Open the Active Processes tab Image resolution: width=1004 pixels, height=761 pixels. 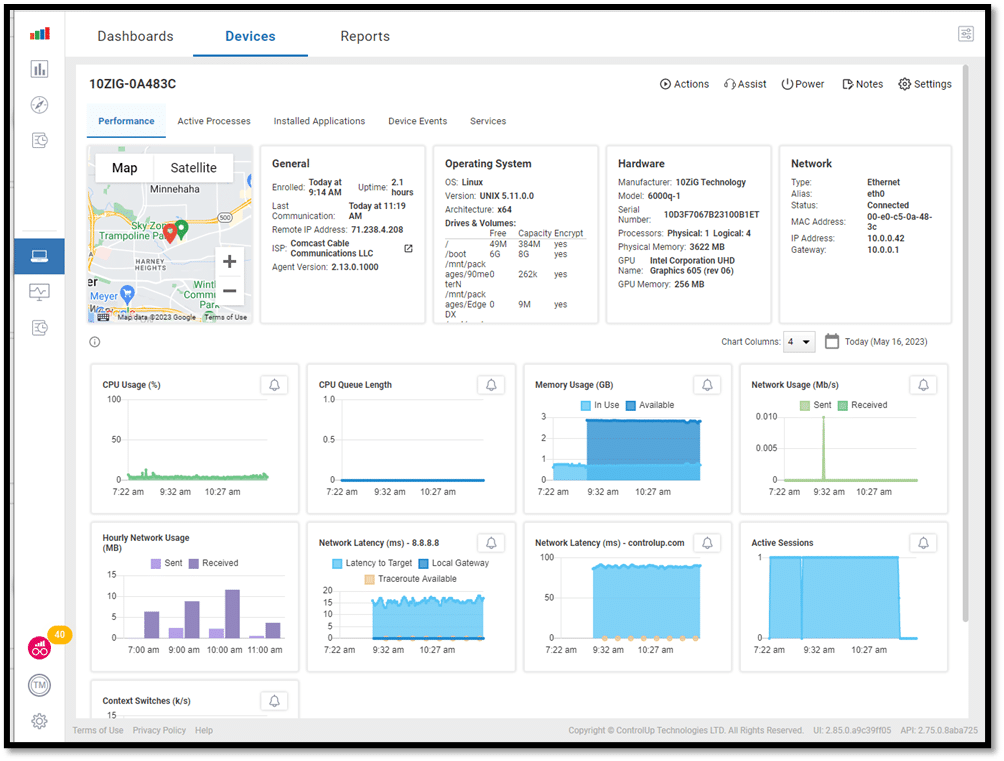(214, 121)
